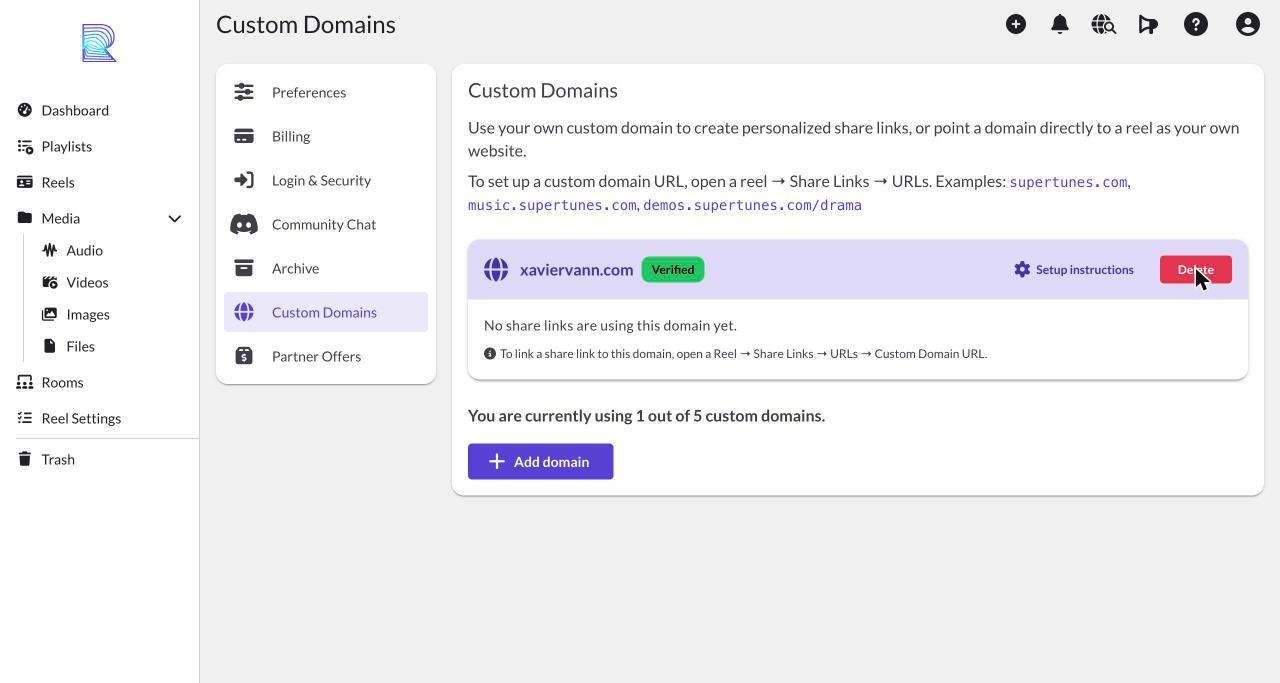Screen dimensions: 1280x683
Task: Open Setup instructions for xaviervann.com
Action: [x=1074, y=269]
